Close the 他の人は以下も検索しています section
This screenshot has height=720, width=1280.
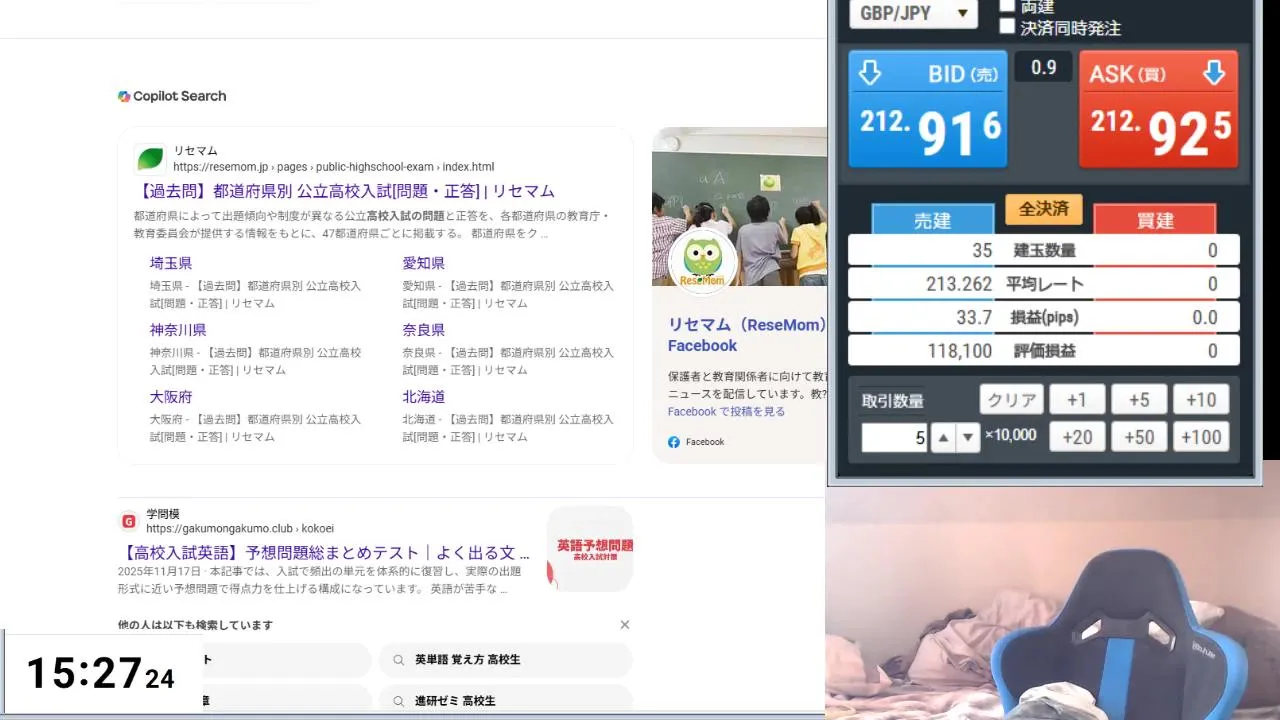coord(625,625)
